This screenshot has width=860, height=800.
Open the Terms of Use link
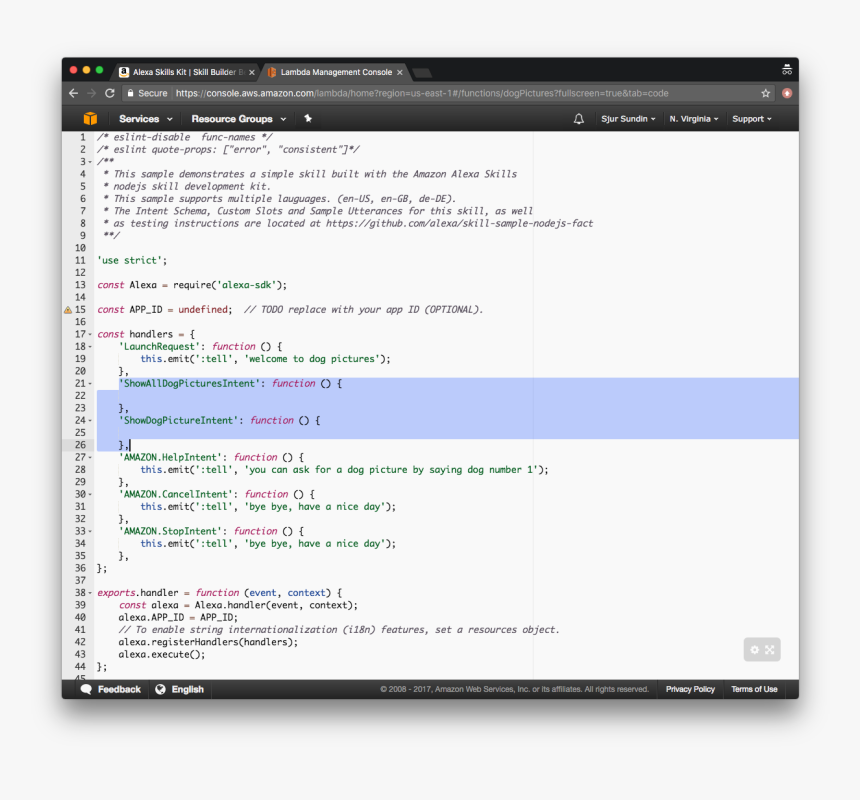[x=754, y=689]
